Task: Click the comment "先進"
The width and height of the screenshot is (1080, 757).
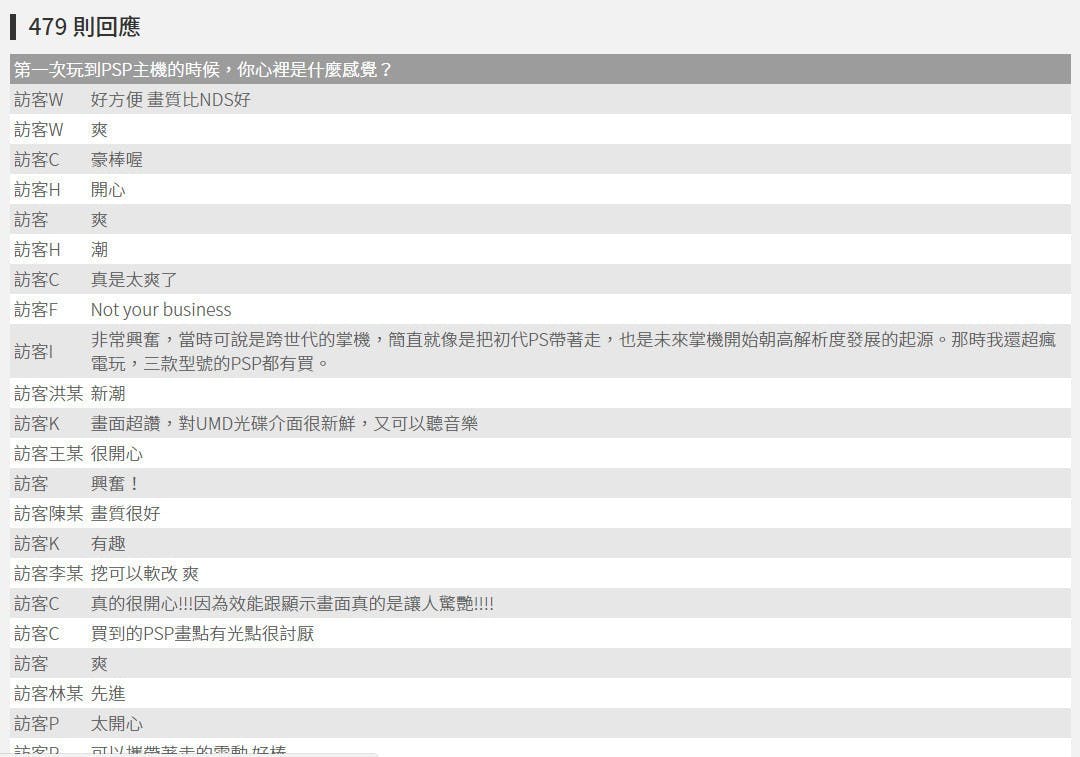Action: coord(108,694)
